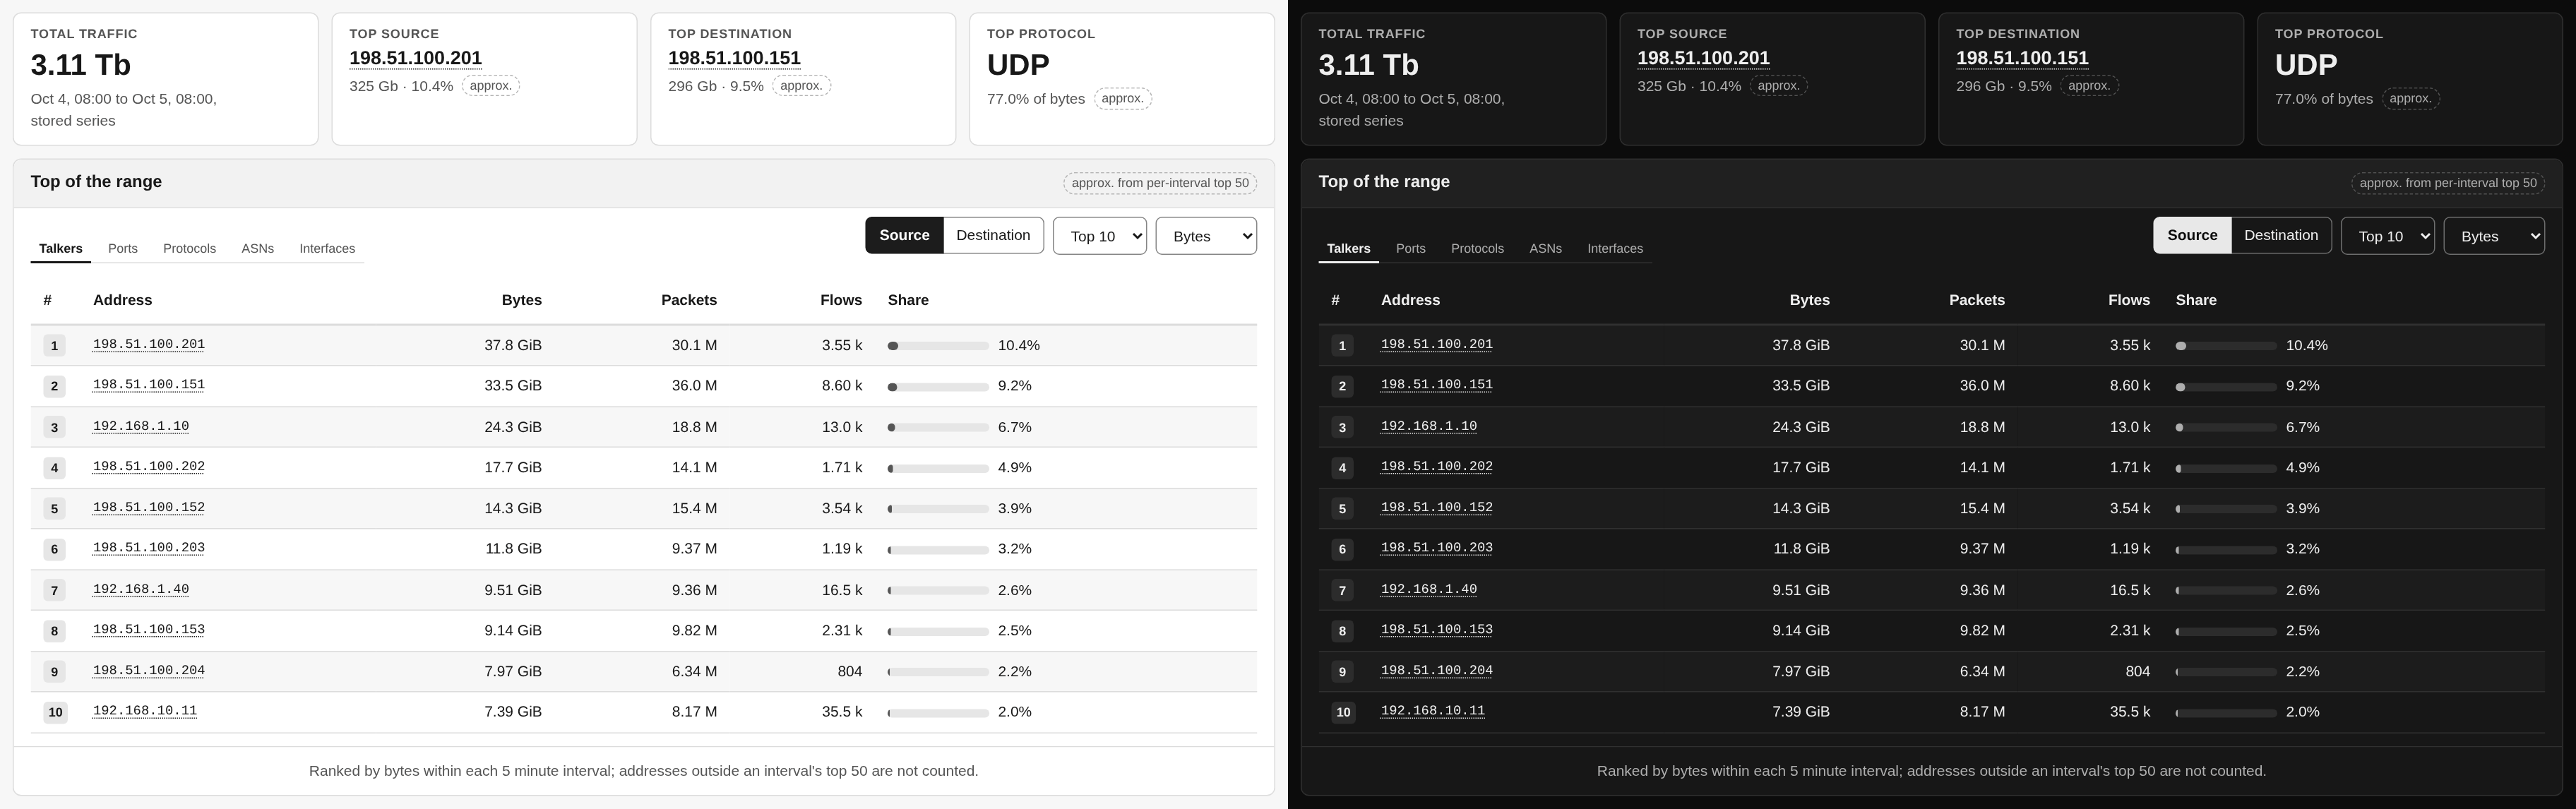Click address 198.51.100.202 in light table
2576x809 pixels.
pos(149,466)
